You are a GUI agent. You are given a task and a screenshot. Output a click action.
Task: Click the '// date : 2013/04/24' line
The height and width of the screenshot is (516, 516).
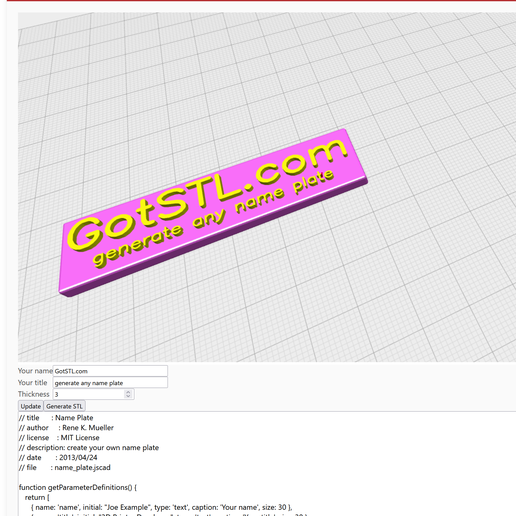pos(58,458)
